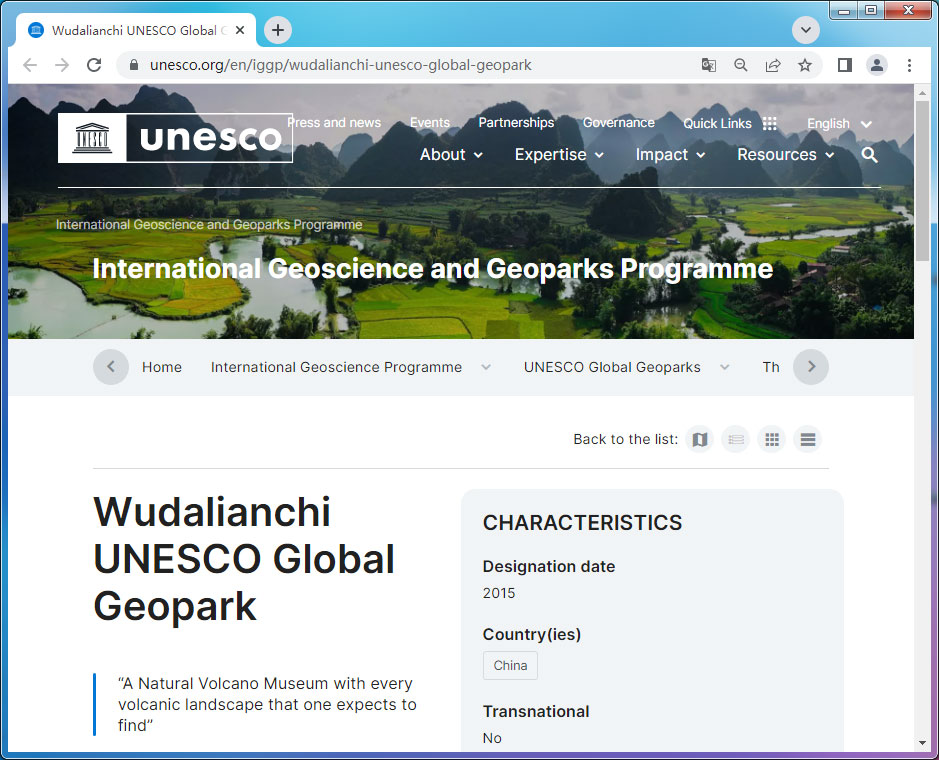
Task: Reload the current page
Action: click(94, 65)
